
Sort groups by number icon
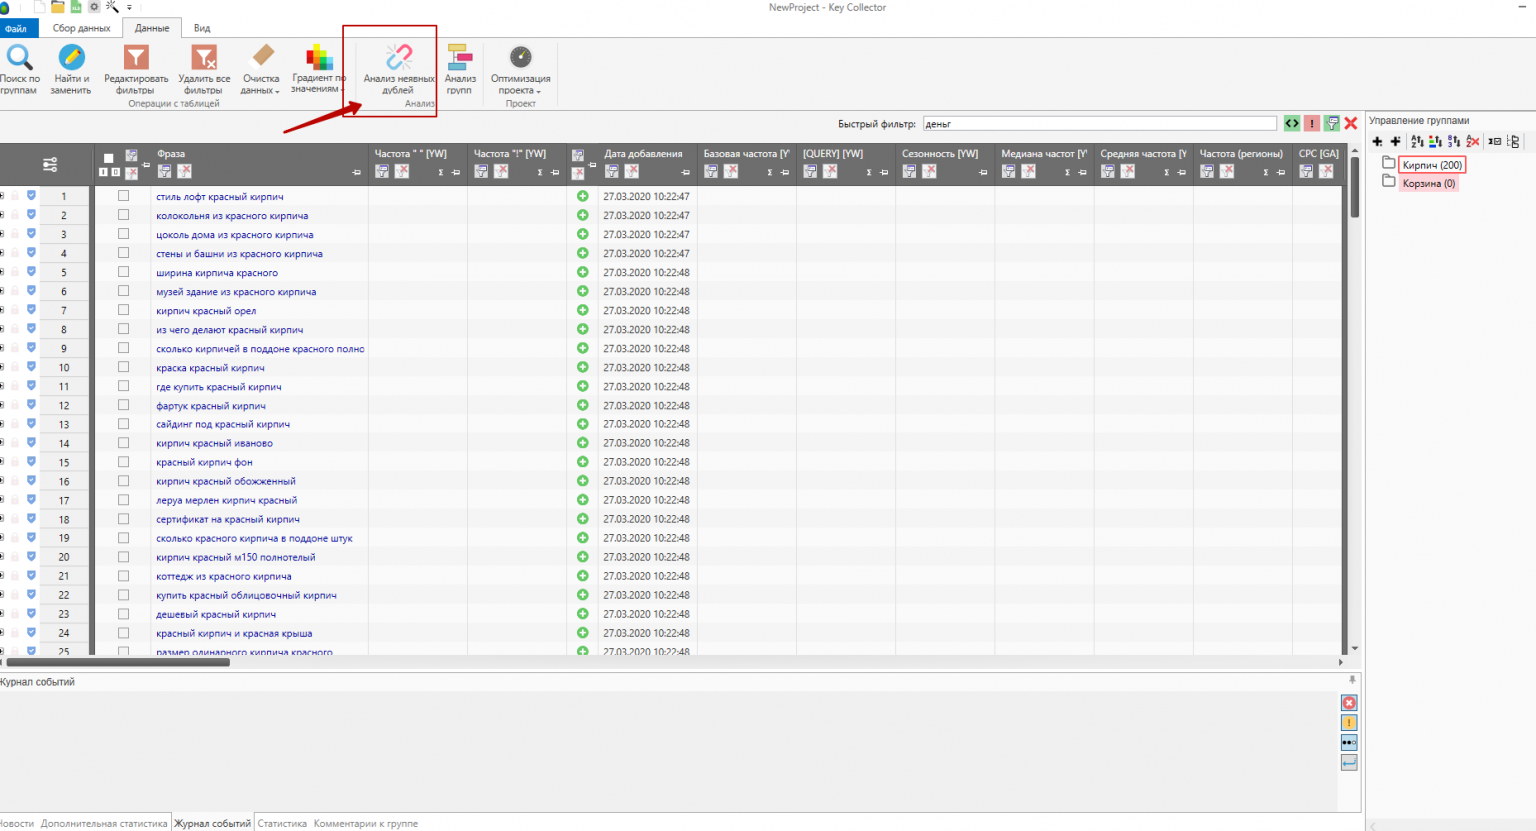(1453, 141)
